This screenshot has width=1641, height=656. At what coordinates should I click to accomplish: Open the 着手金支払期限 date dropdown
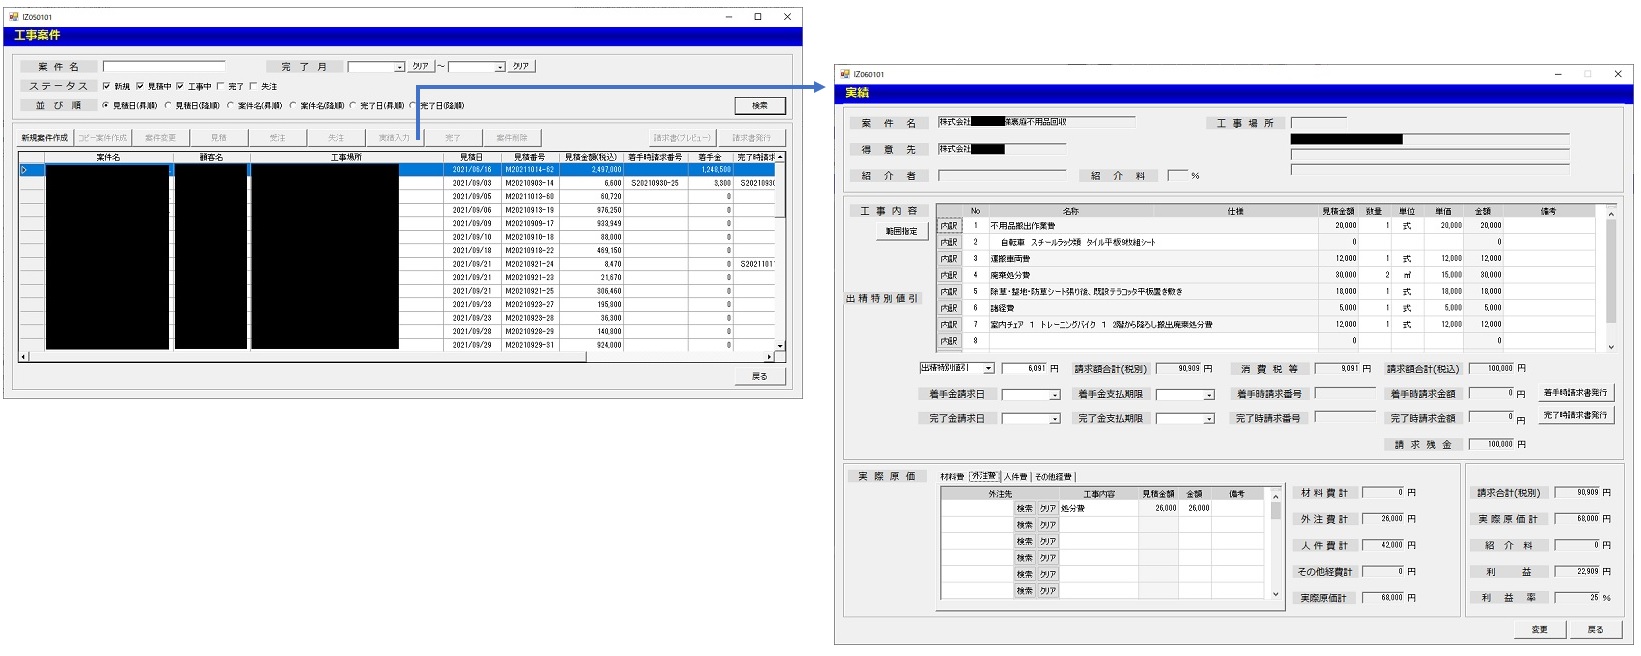tap(1208, 395)
